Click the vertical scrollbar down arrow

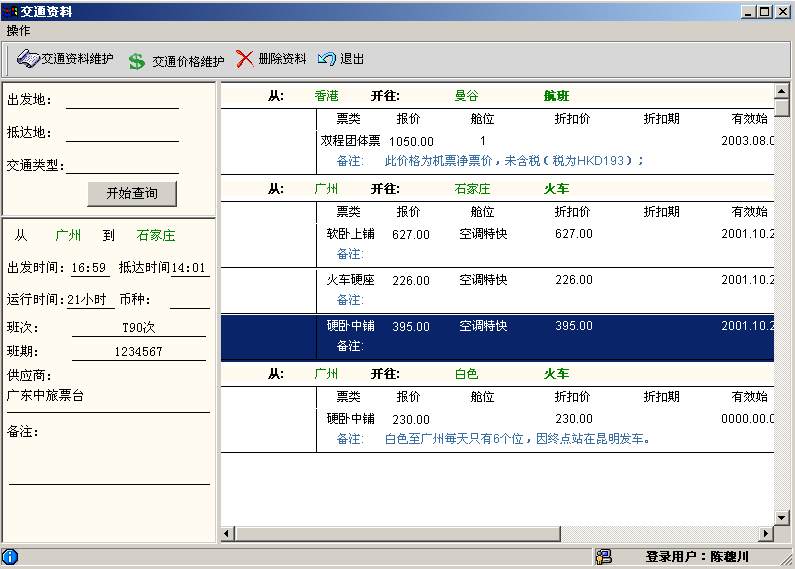pos(782,518)
